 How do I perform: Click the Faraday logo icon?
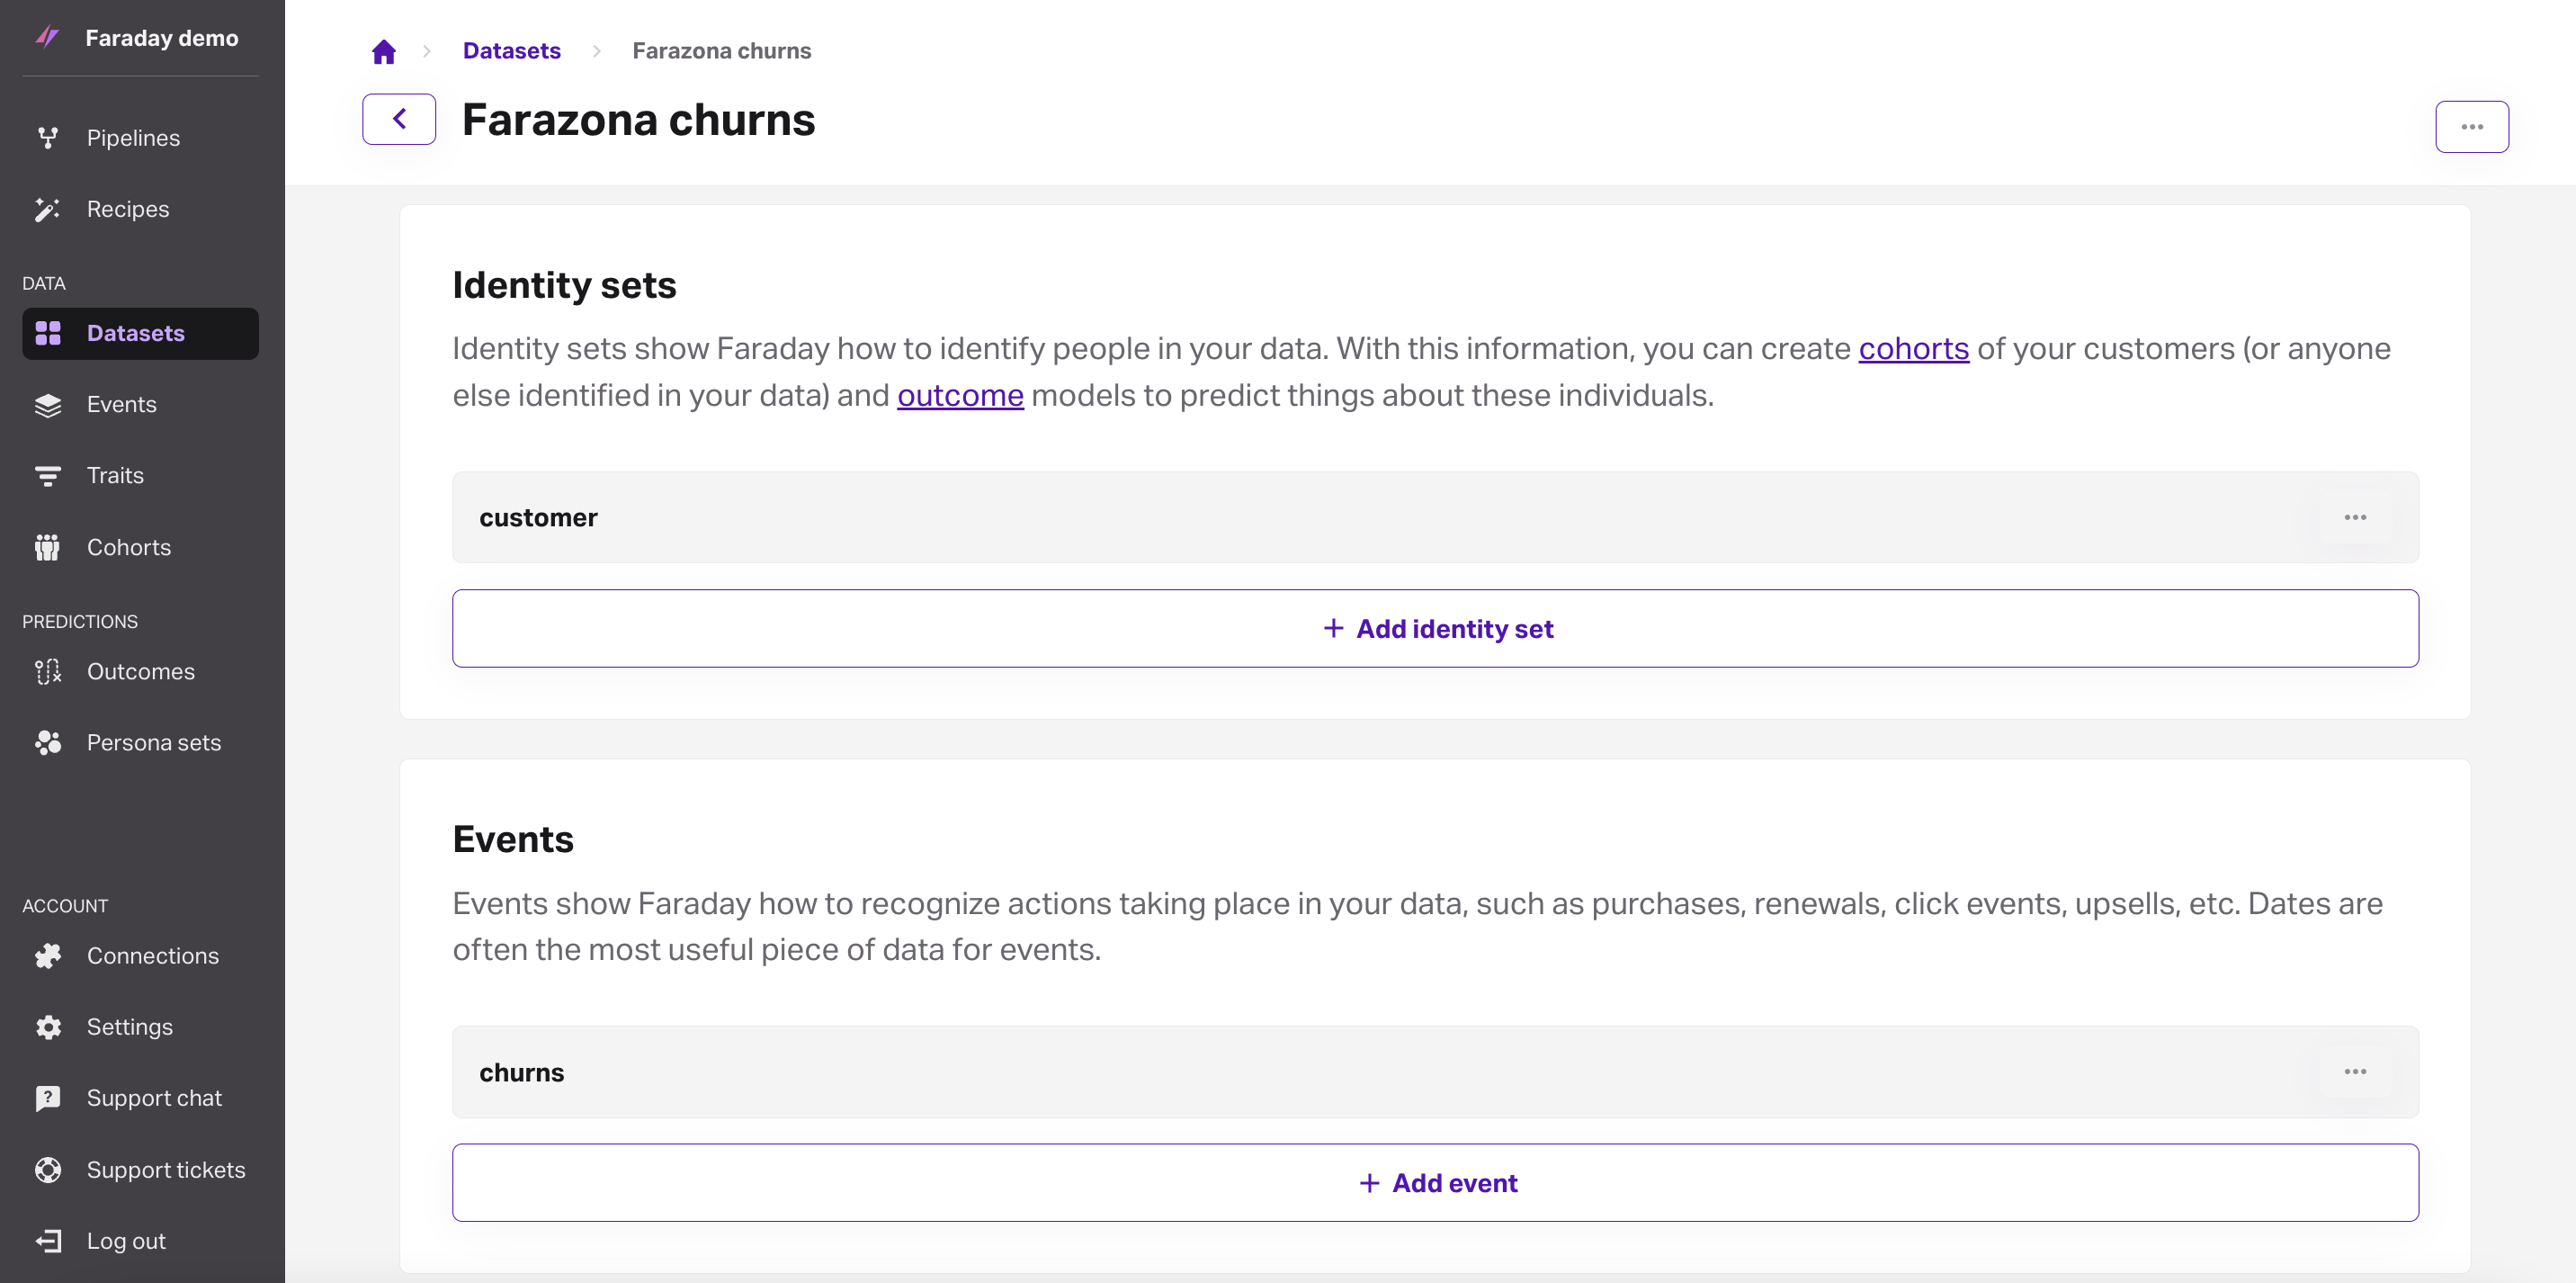47,37
